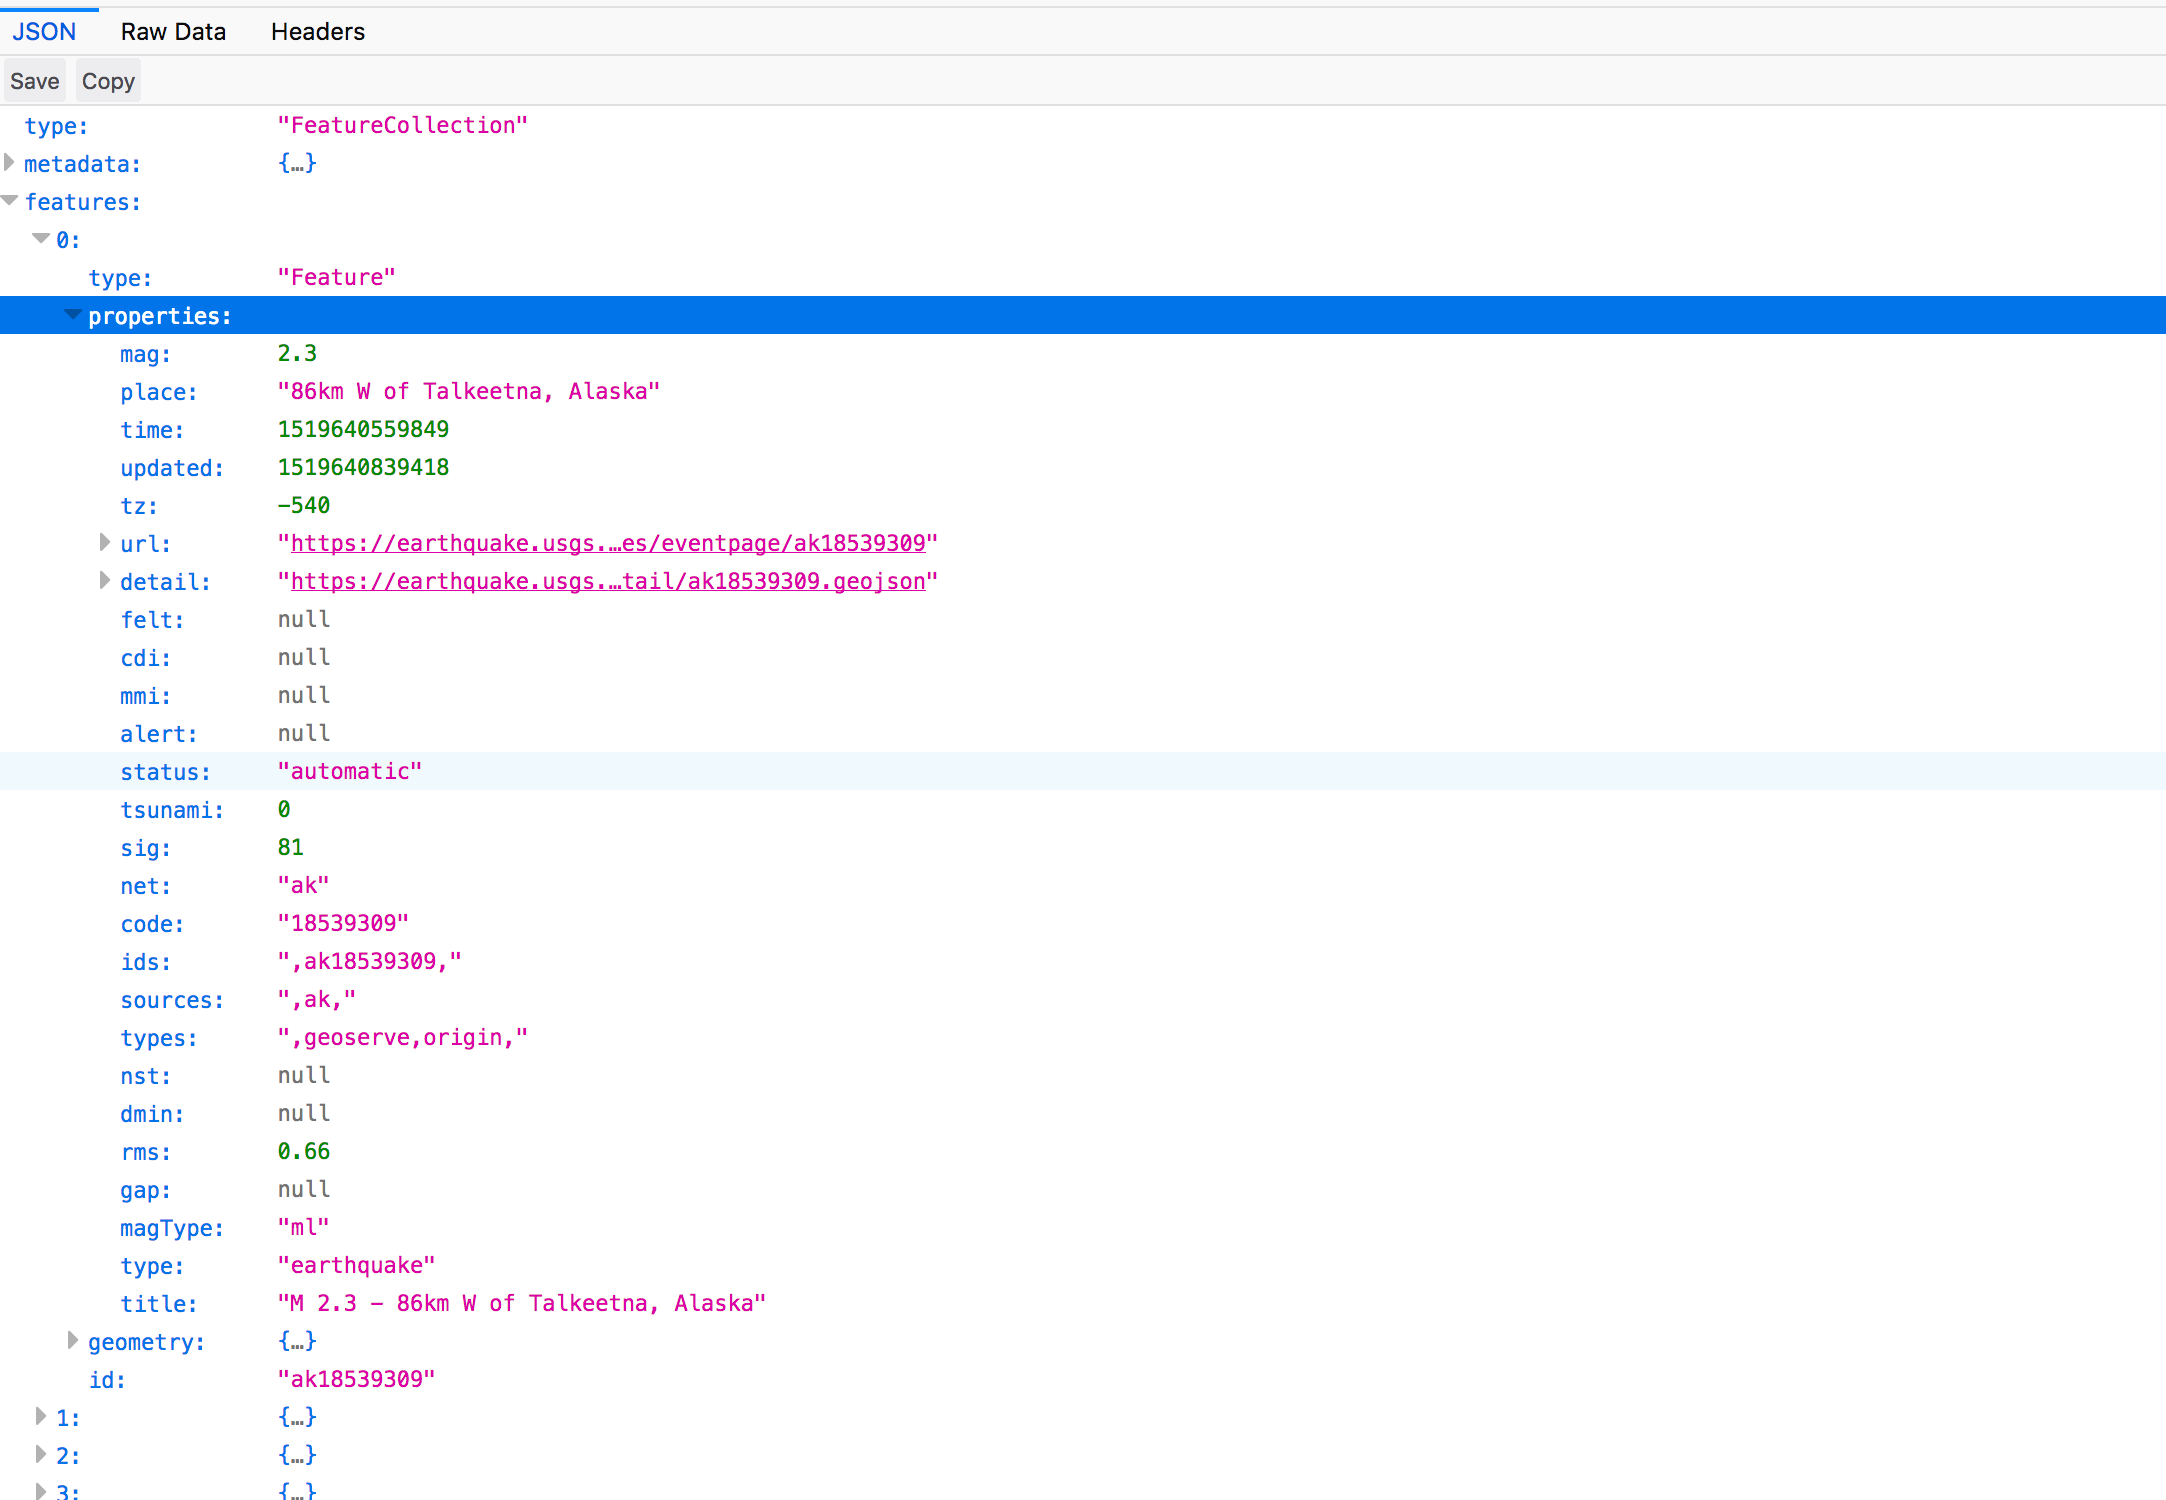Expand the geometry object
Image resolution: width=2166 pixels, height=1500 pixels.
point(72,1341)
